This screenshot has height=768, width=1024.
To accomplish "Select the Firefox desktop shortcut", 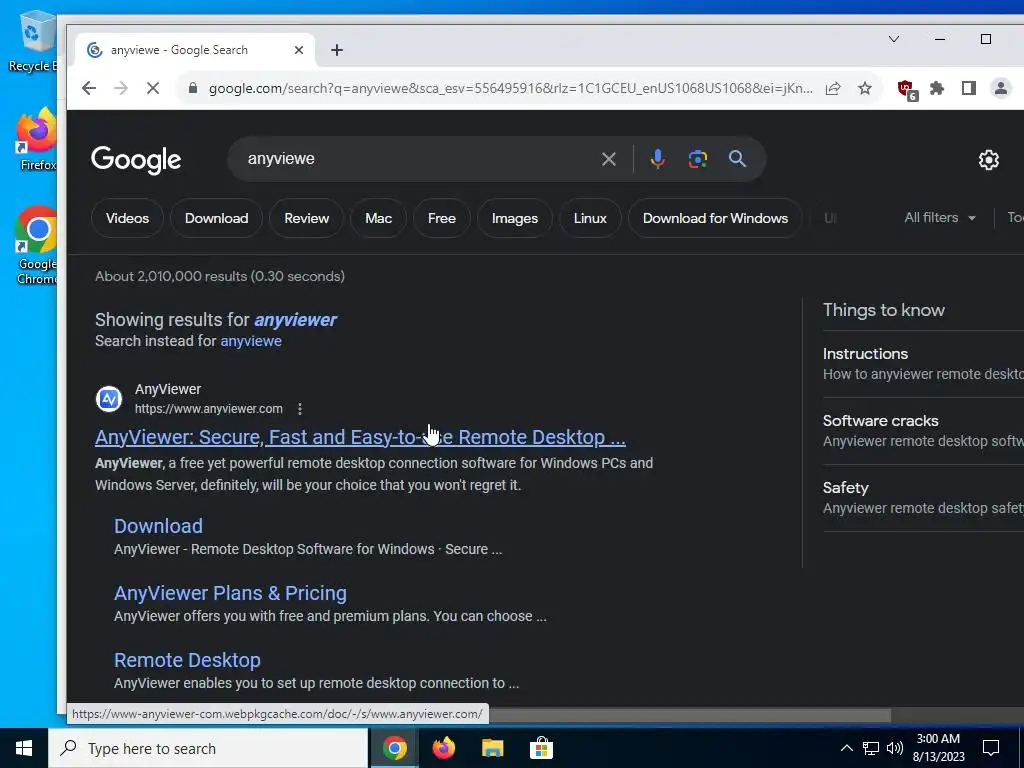I will (38, 140).
